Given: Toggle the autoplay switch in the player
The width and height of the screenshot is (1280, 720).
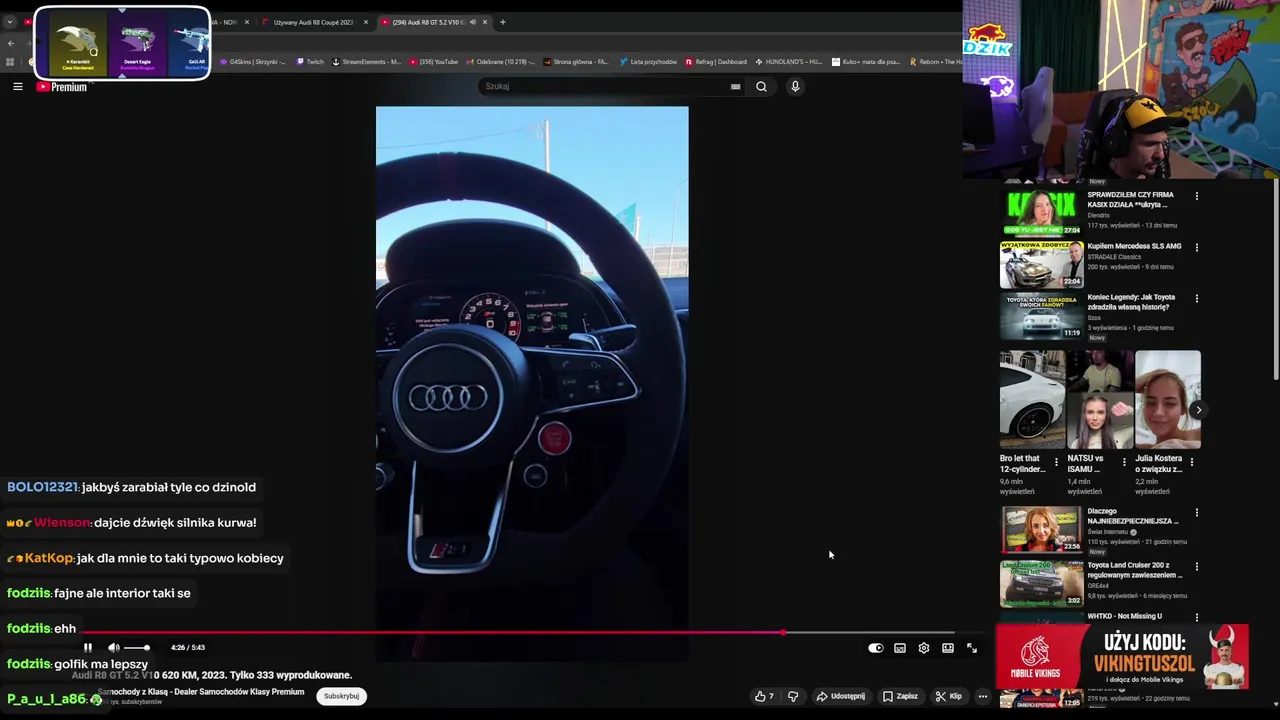Looking at the screenshot, I should point(876,648).
